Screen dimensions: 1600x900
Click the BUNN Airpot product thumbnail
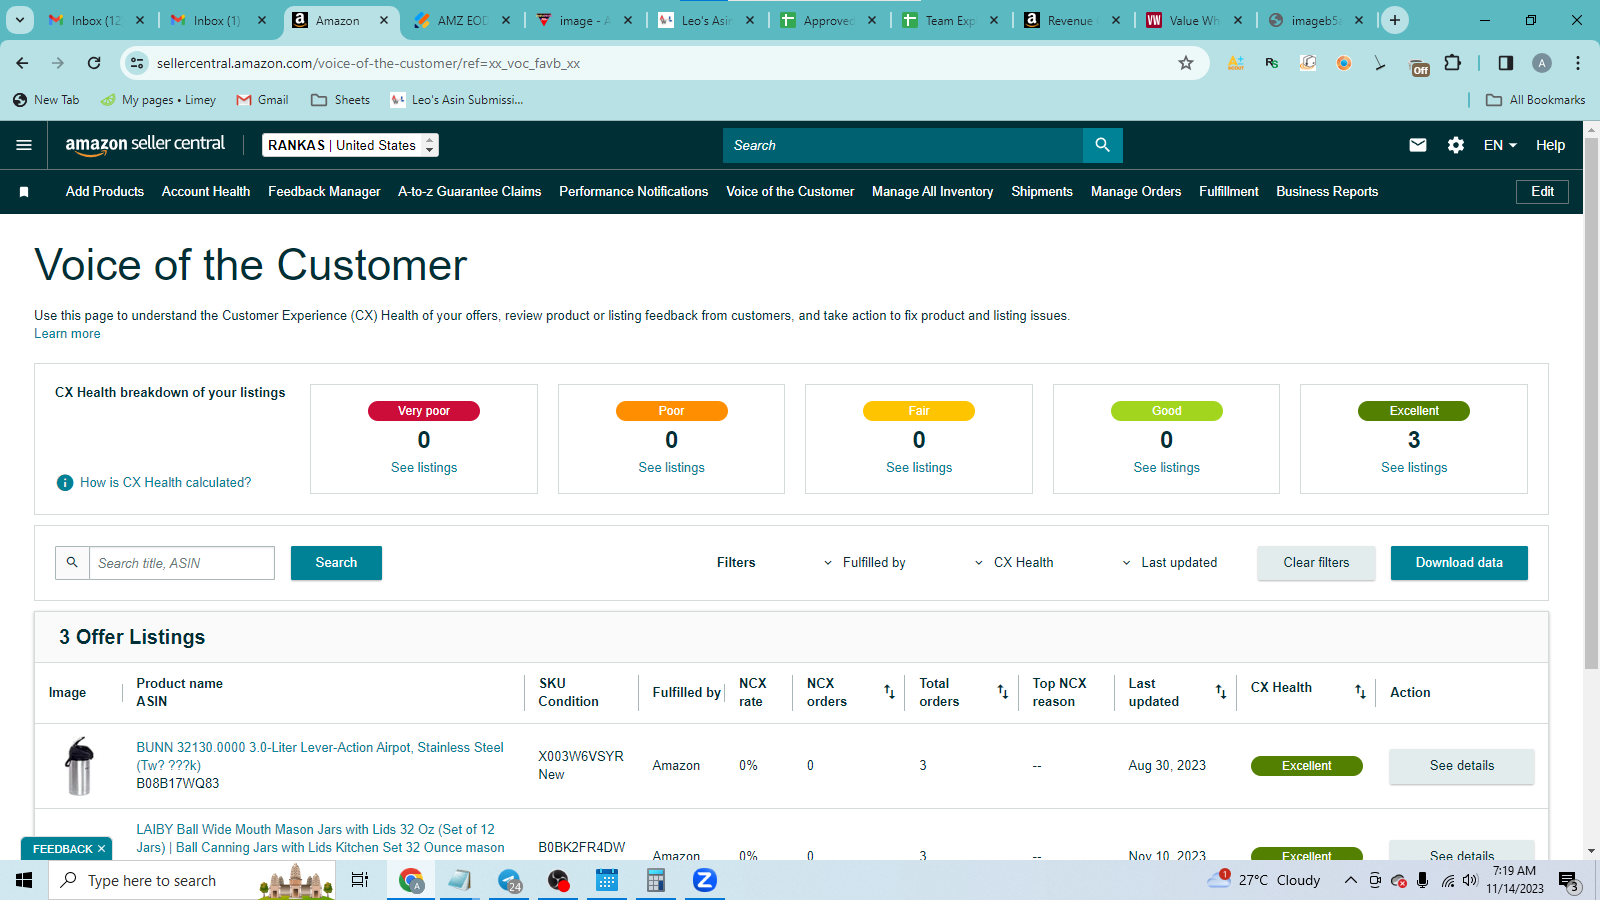point(79,766)
